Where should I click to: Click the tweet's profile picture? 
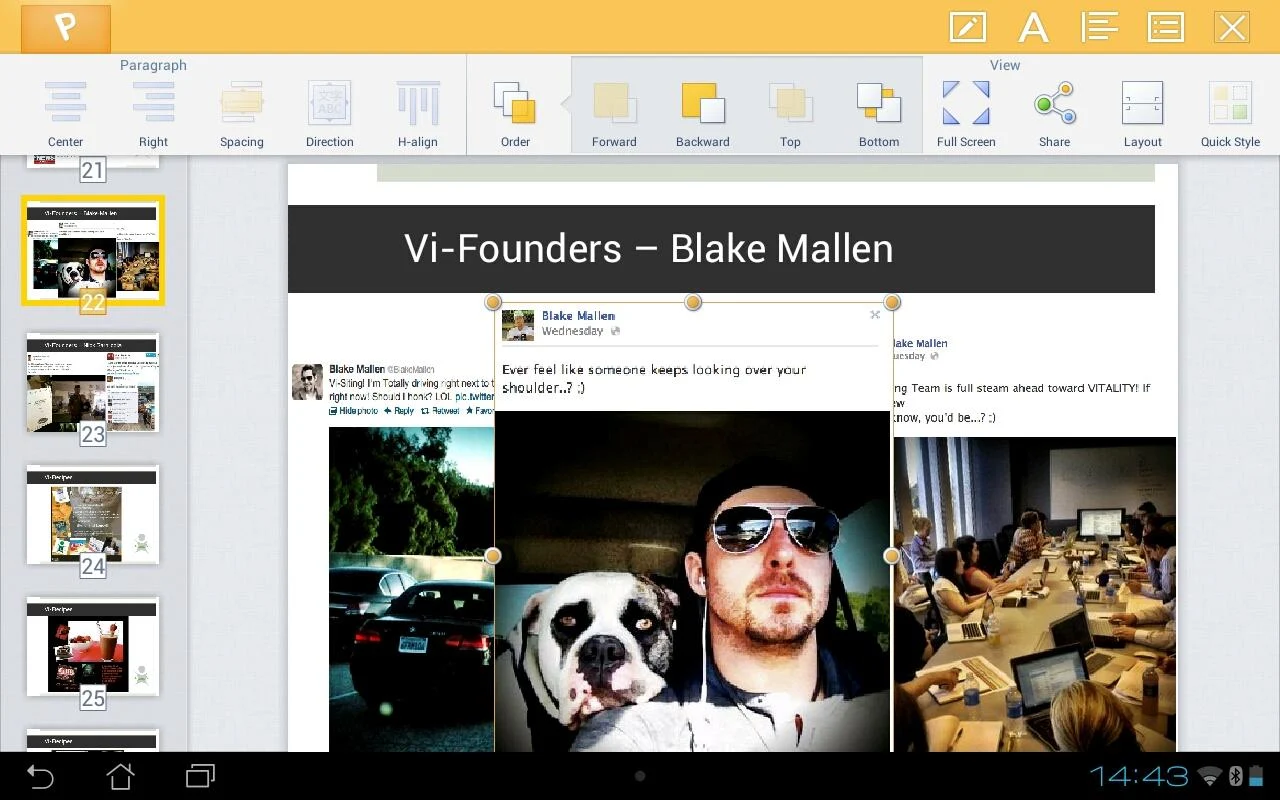pos(307,382)
